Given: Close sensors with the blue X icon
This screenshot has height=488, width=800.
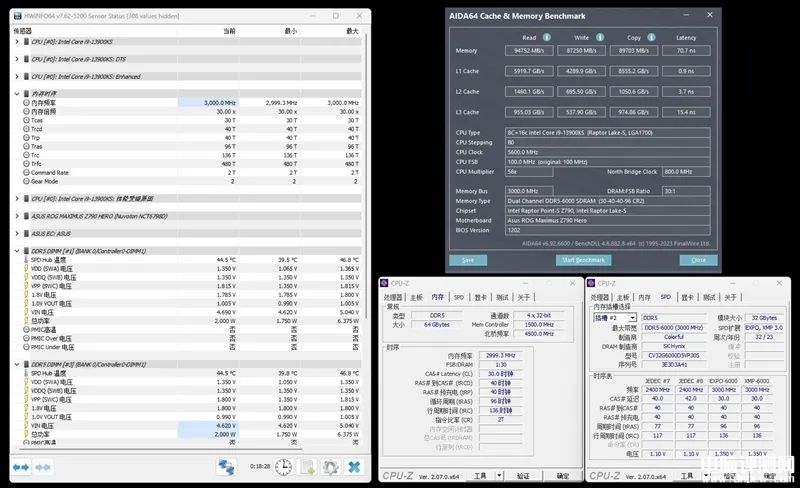Looking at the screenshot, I should pyautogui.click(x=354, y=467).
